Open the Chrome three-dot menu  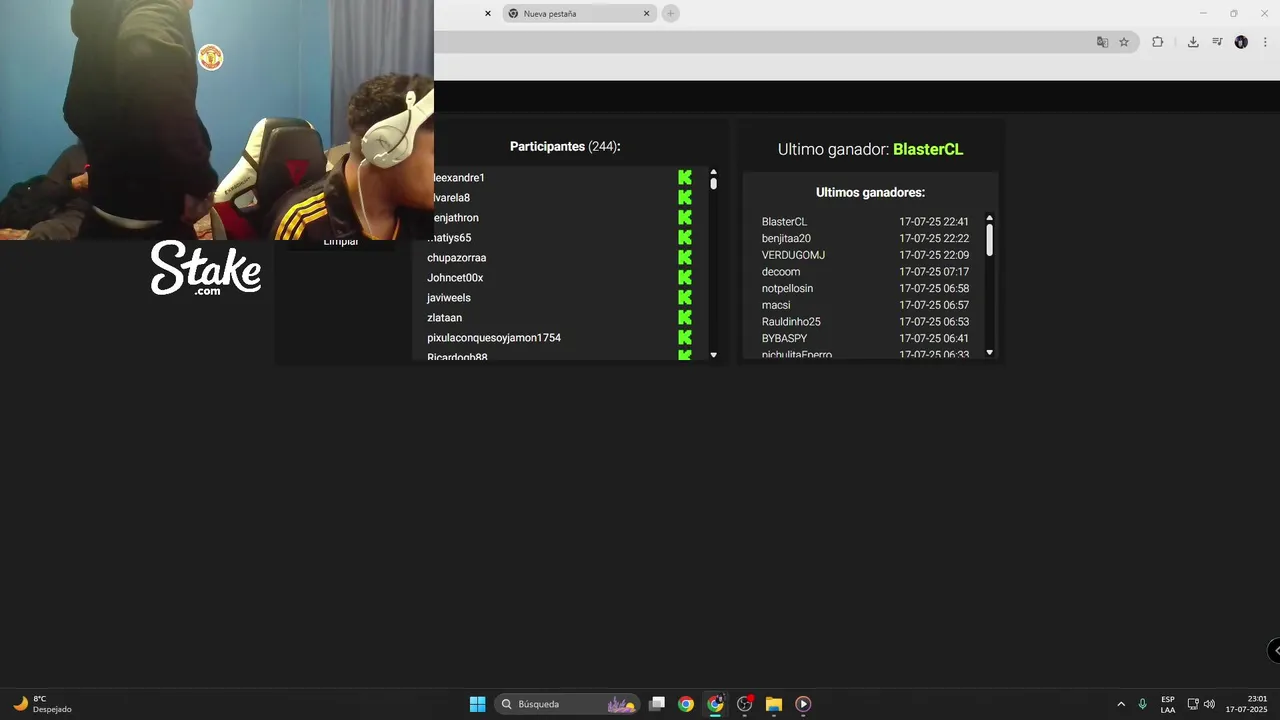tap(1265, 42)
